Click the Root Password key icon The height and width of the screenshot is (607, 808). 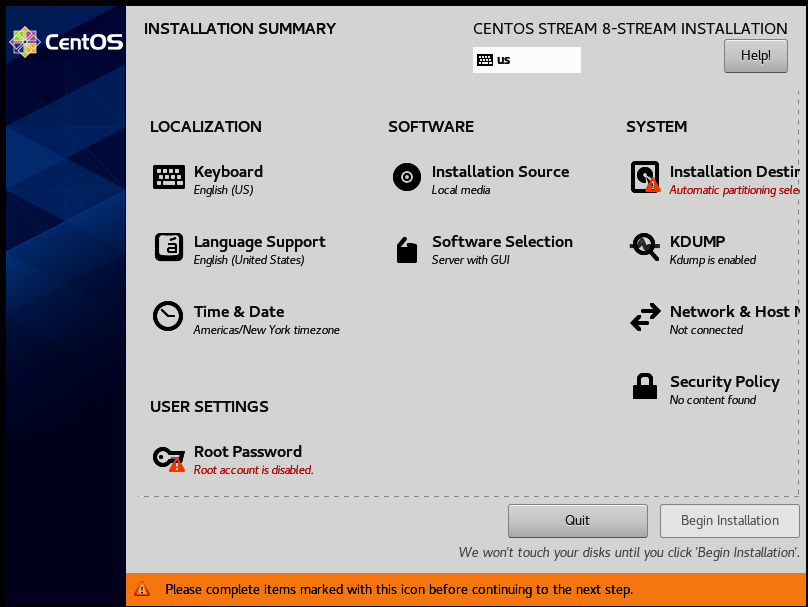pyautogui.click(x=169, y=458)
